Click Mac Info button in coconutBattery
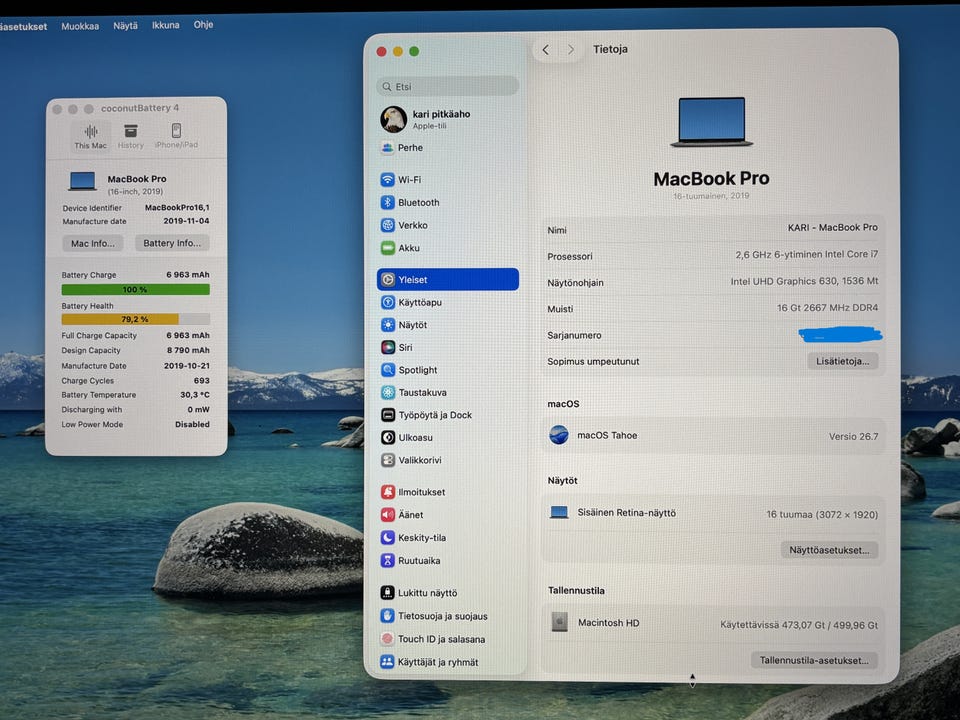The width and height of the screenshot is (960, 720). click(92, 243)
